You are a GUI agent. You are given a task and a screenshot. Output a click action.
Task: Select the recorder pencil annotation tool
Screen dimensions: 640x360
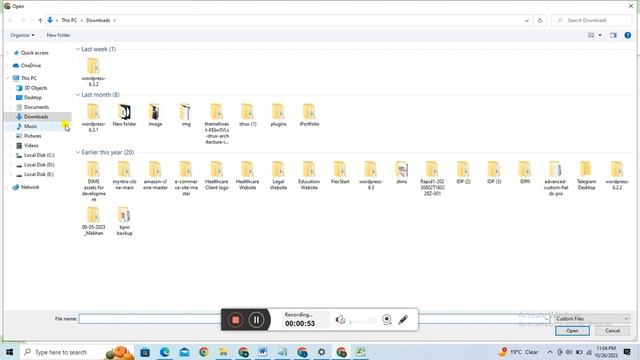403,320
